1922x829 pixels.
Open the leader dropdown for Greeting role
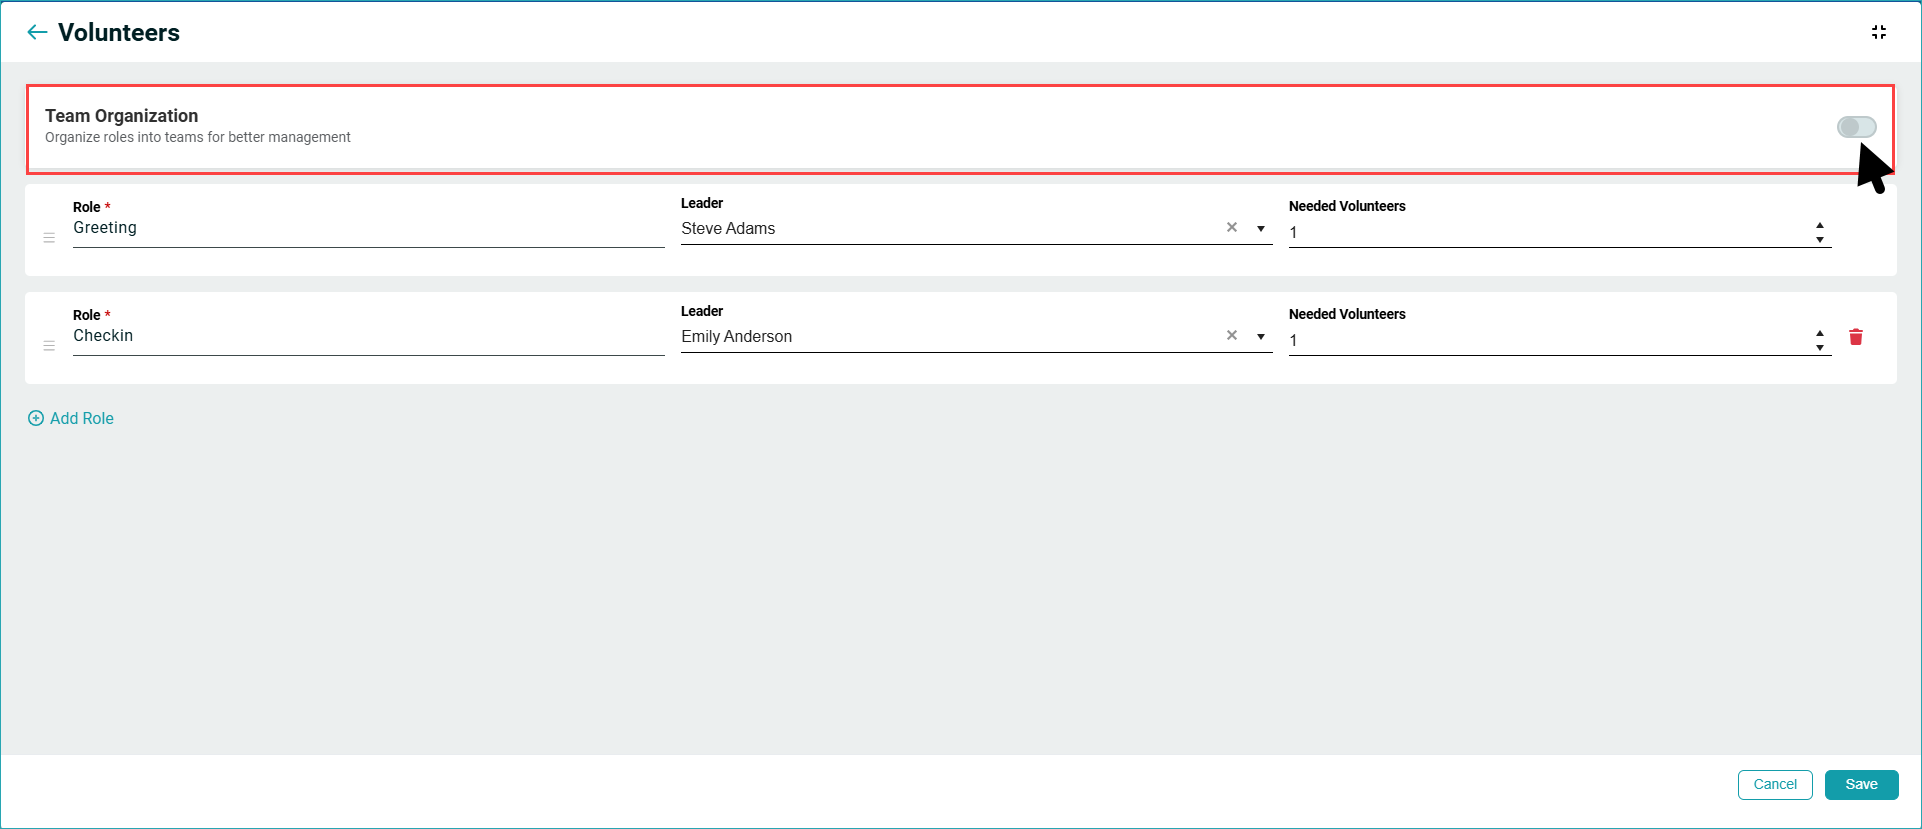(x=1260, y=229)
